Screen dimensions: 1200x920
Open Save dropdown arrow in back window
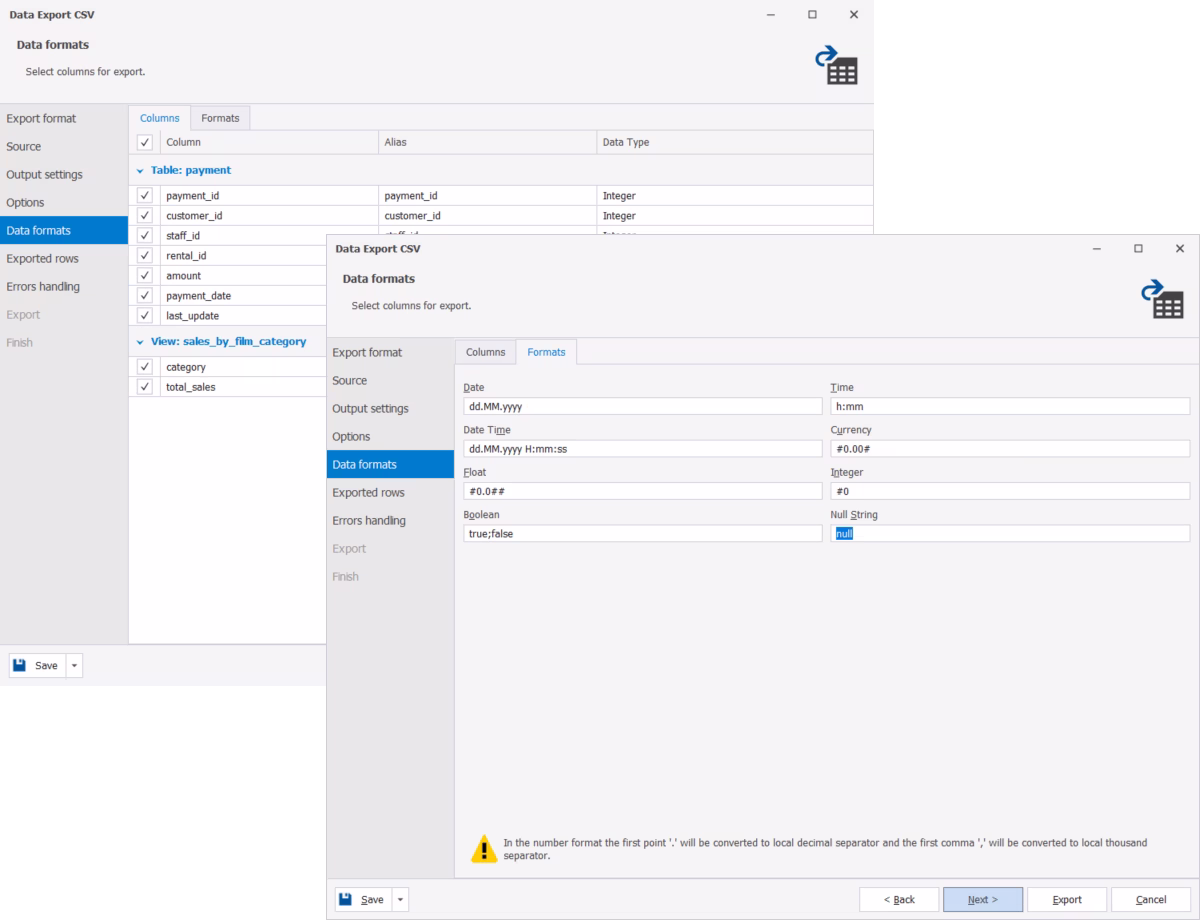click(74, 665)
